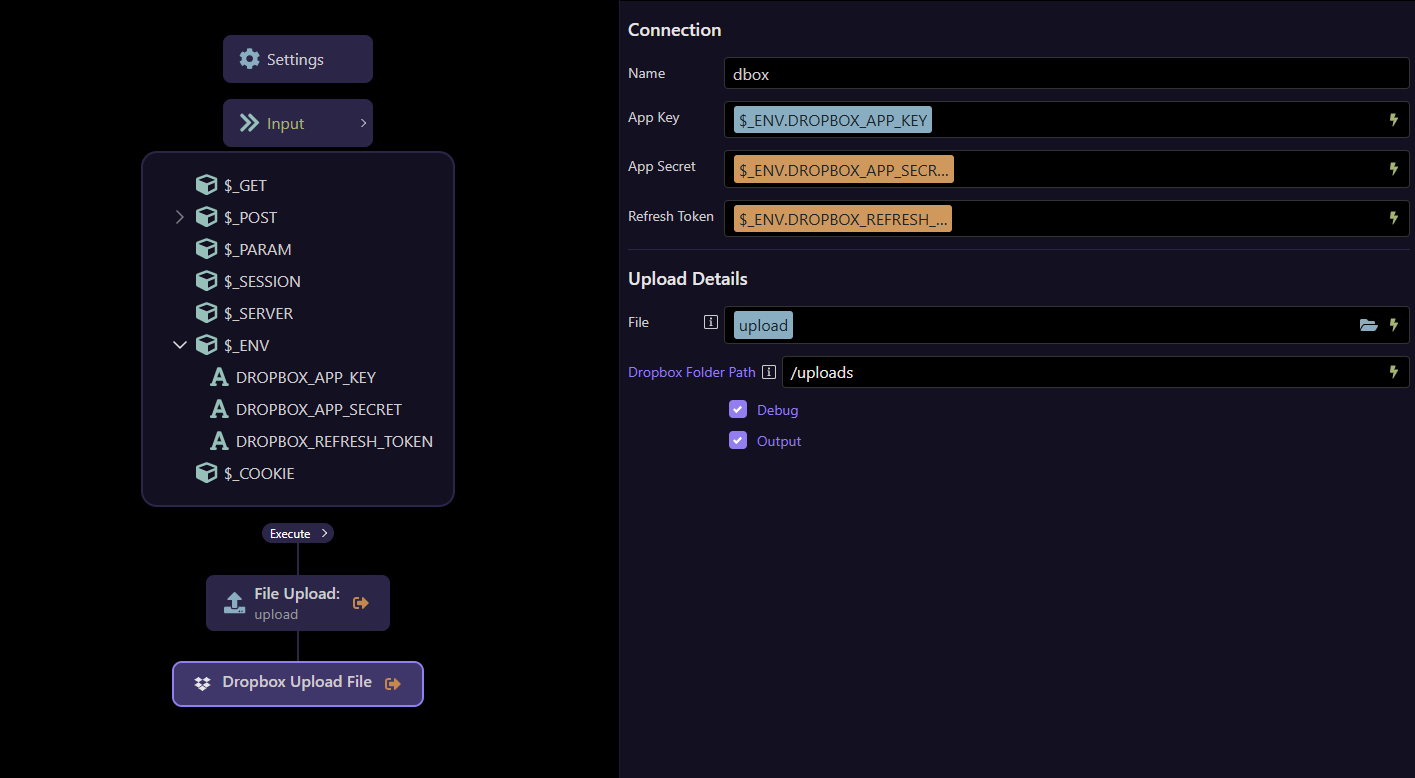Click info icon beside Dropbox Folder Path

[x=769, y=372]
